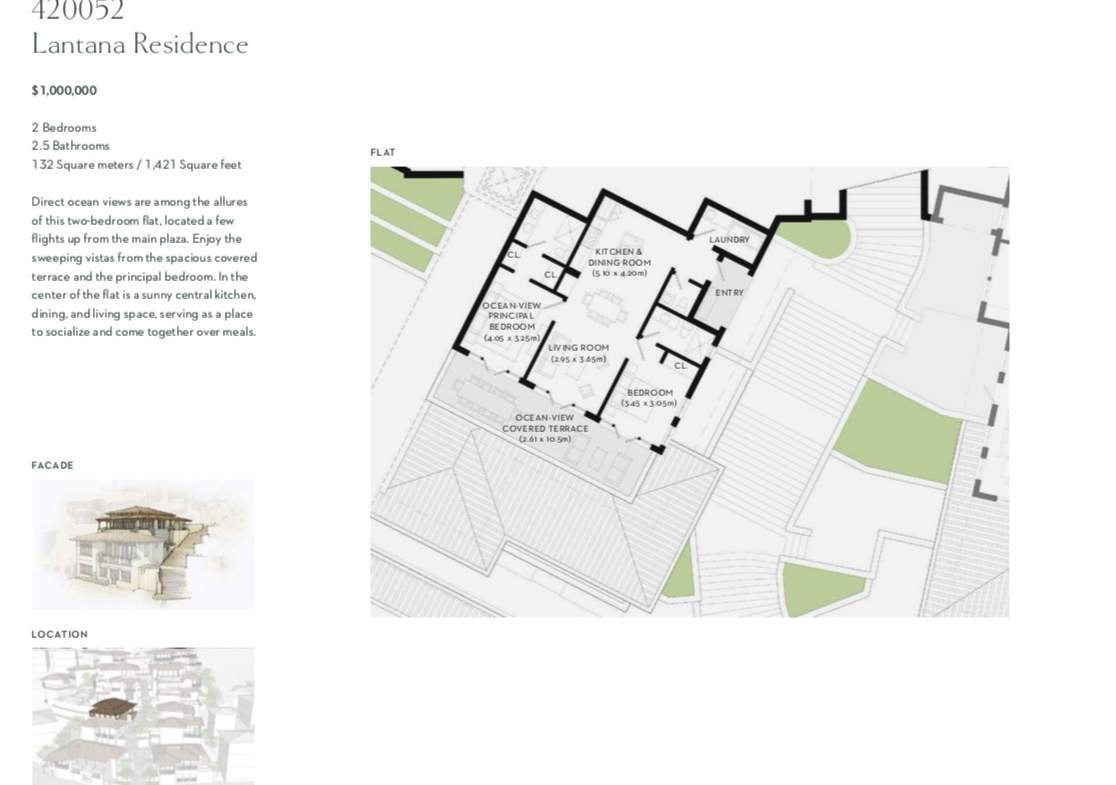
Task: Click the 2 Bedrooms detail line
Action: click(x=64, y=128)
